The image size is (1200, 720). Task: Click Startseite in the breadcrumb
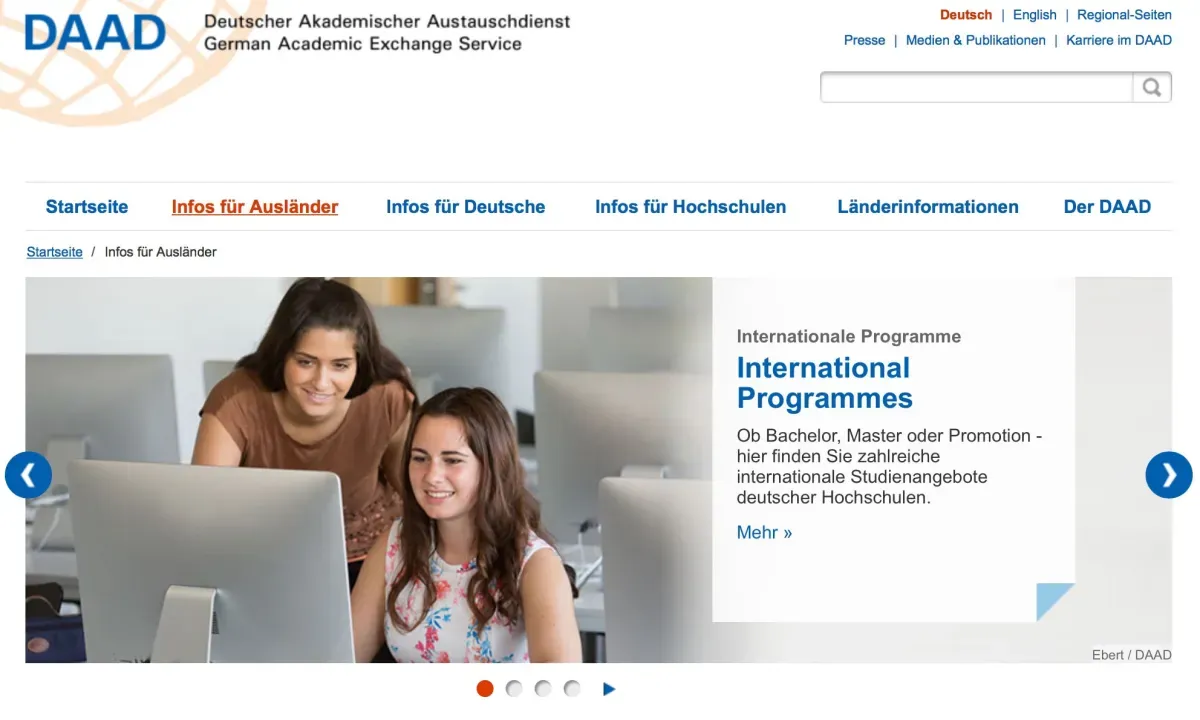(54, 252)
